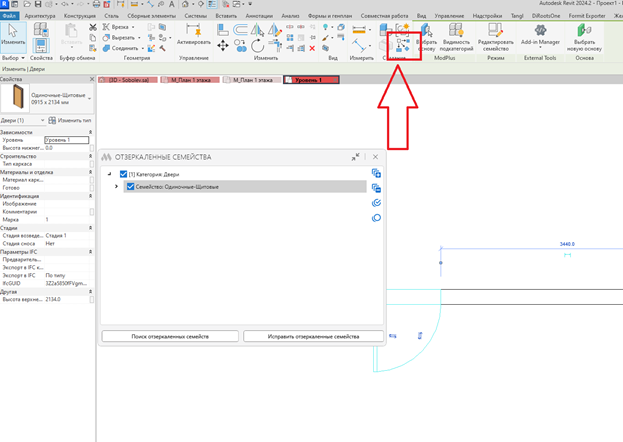Click the scissors Cut icon

coord(93,27)
